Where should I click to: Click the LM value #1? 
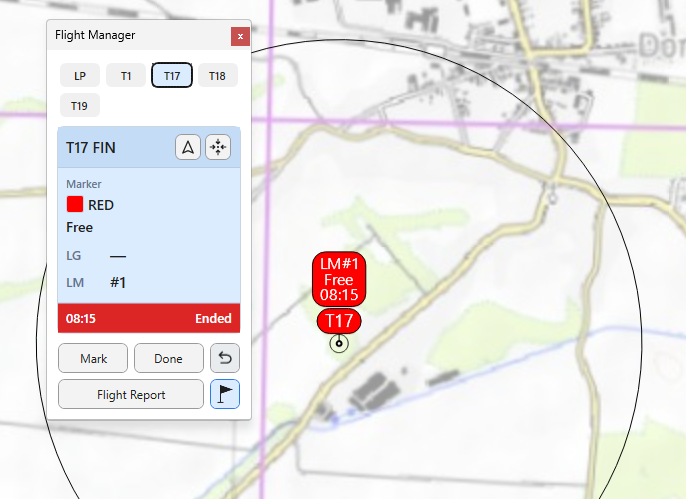[x=118, y=283]
